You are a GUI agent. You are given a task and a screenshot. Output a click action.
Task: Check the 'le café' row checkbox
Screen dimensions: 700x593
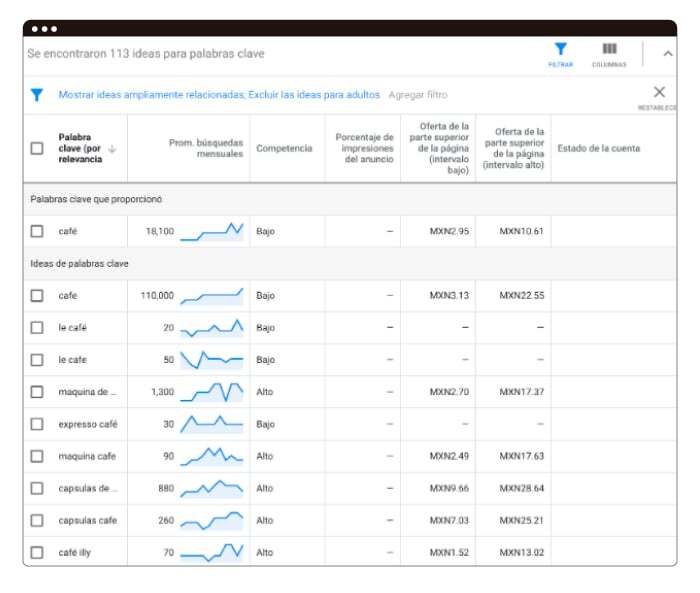(37, 327)
